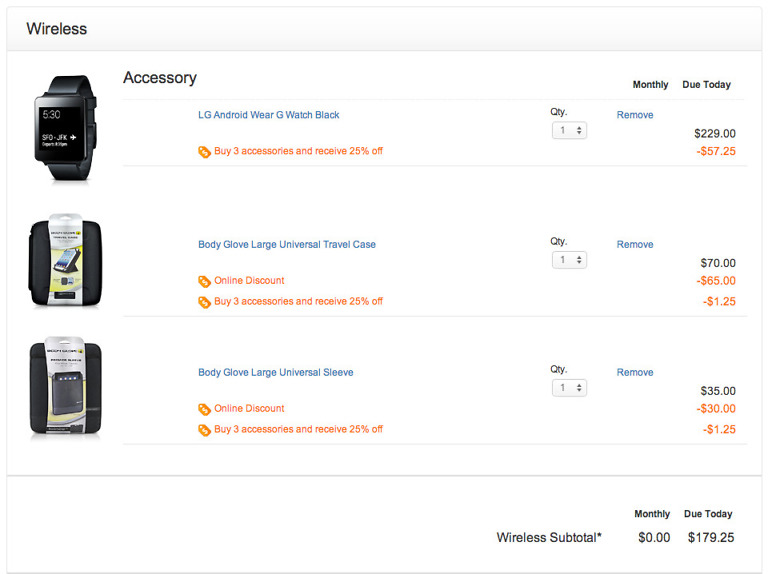Remove LG Android Wear G Watch
Image resolution: width=768 pixels, height=574 pixels.
634,115
